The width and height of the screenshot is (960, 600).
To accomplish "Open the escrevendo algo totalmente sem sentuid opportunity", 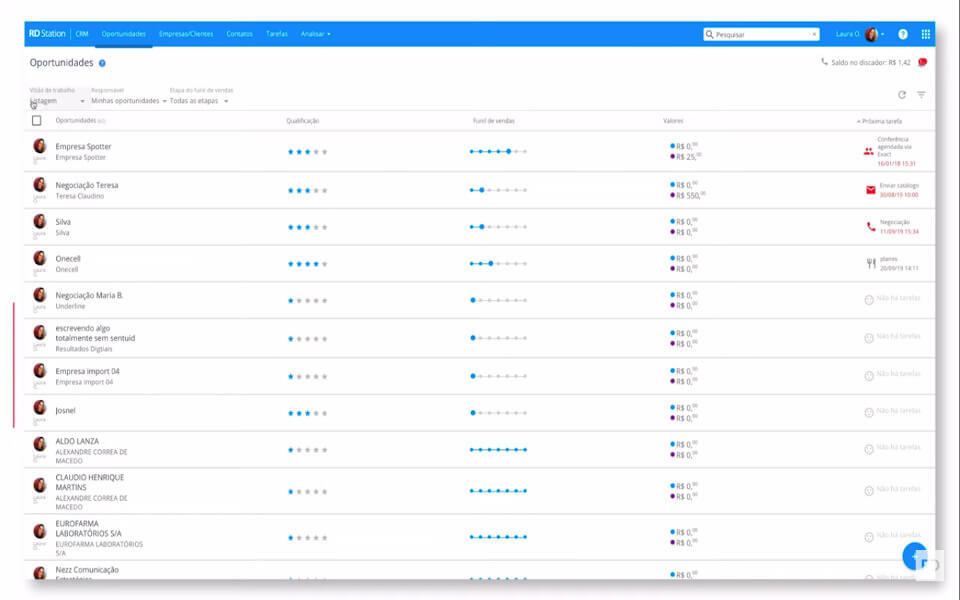I will [x=95, y=333].
